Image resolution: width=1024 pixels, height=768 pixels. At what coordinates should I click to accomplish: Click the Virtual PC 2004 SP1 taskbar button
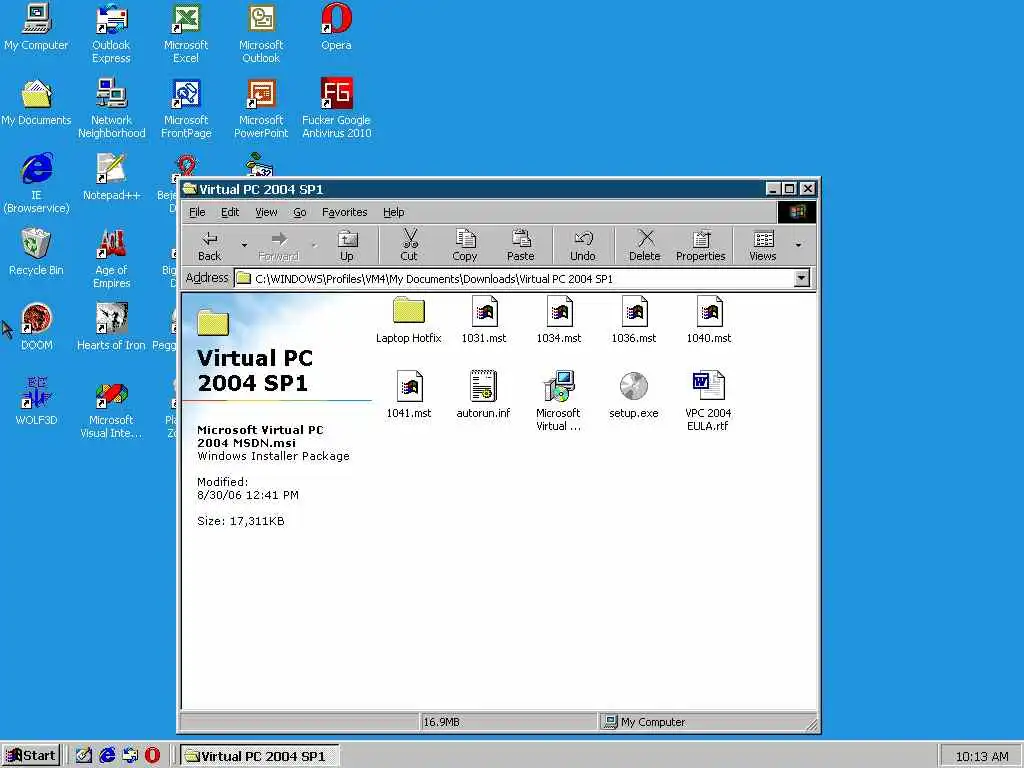click(259, 756)
